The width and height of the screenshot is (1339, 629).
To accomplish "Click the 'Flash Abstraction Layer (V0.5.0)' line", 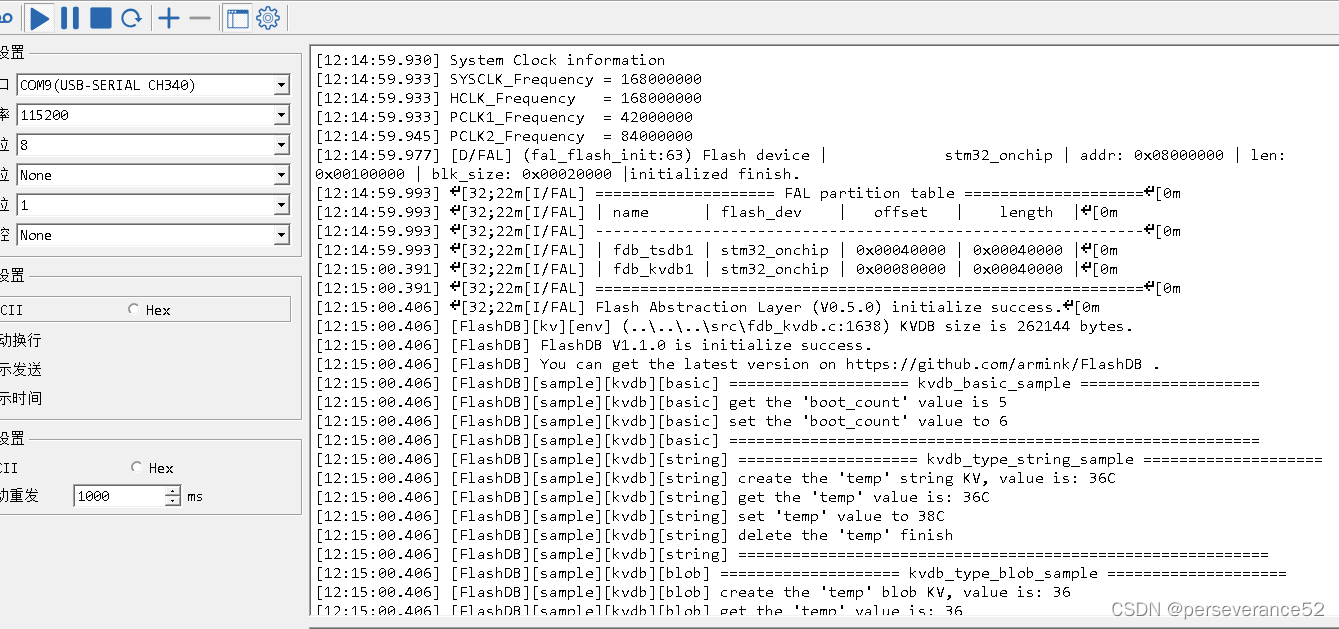I will point(708,307).
